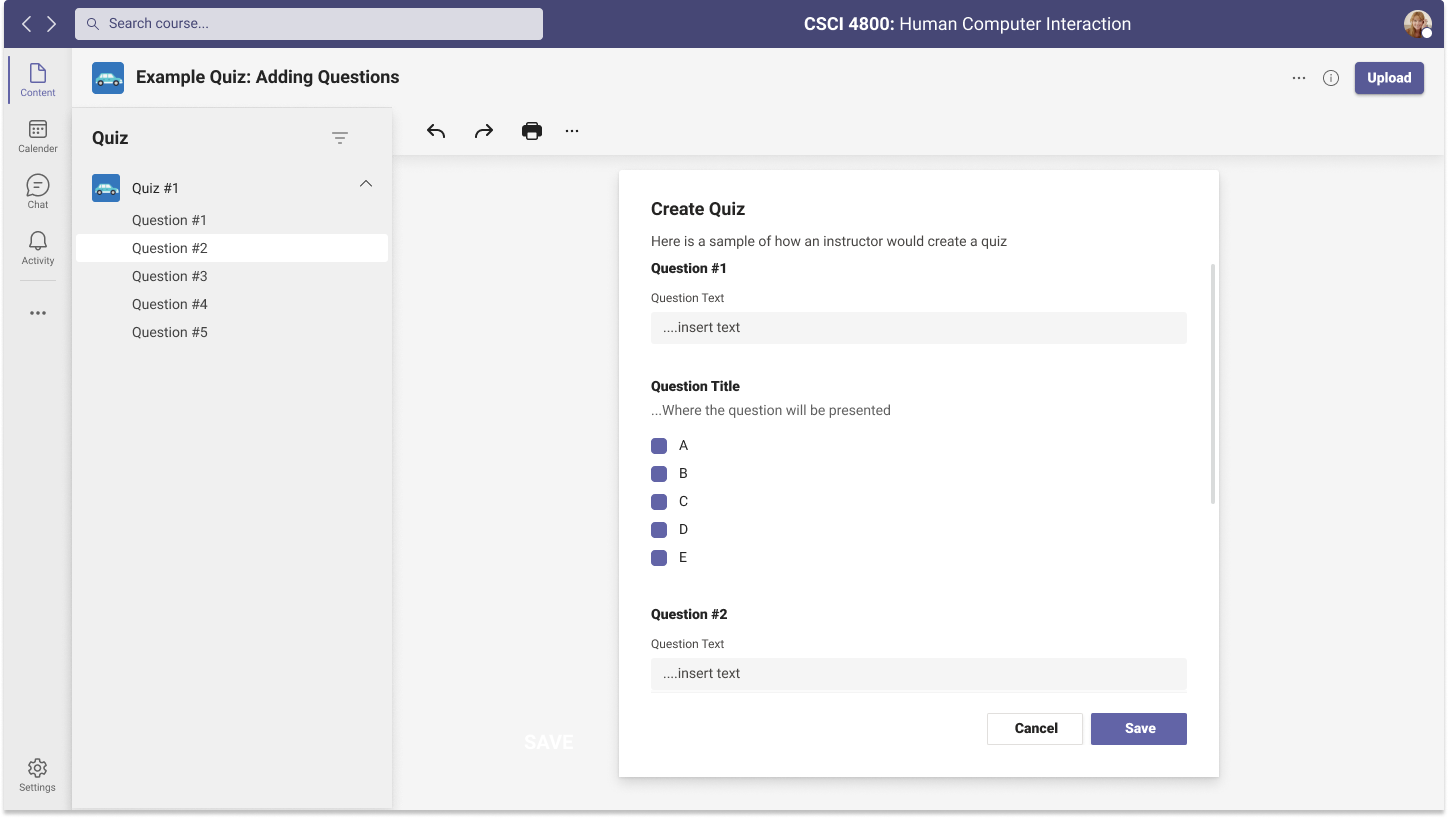Open Settings gear in sidebar

(x=38, y=774)
